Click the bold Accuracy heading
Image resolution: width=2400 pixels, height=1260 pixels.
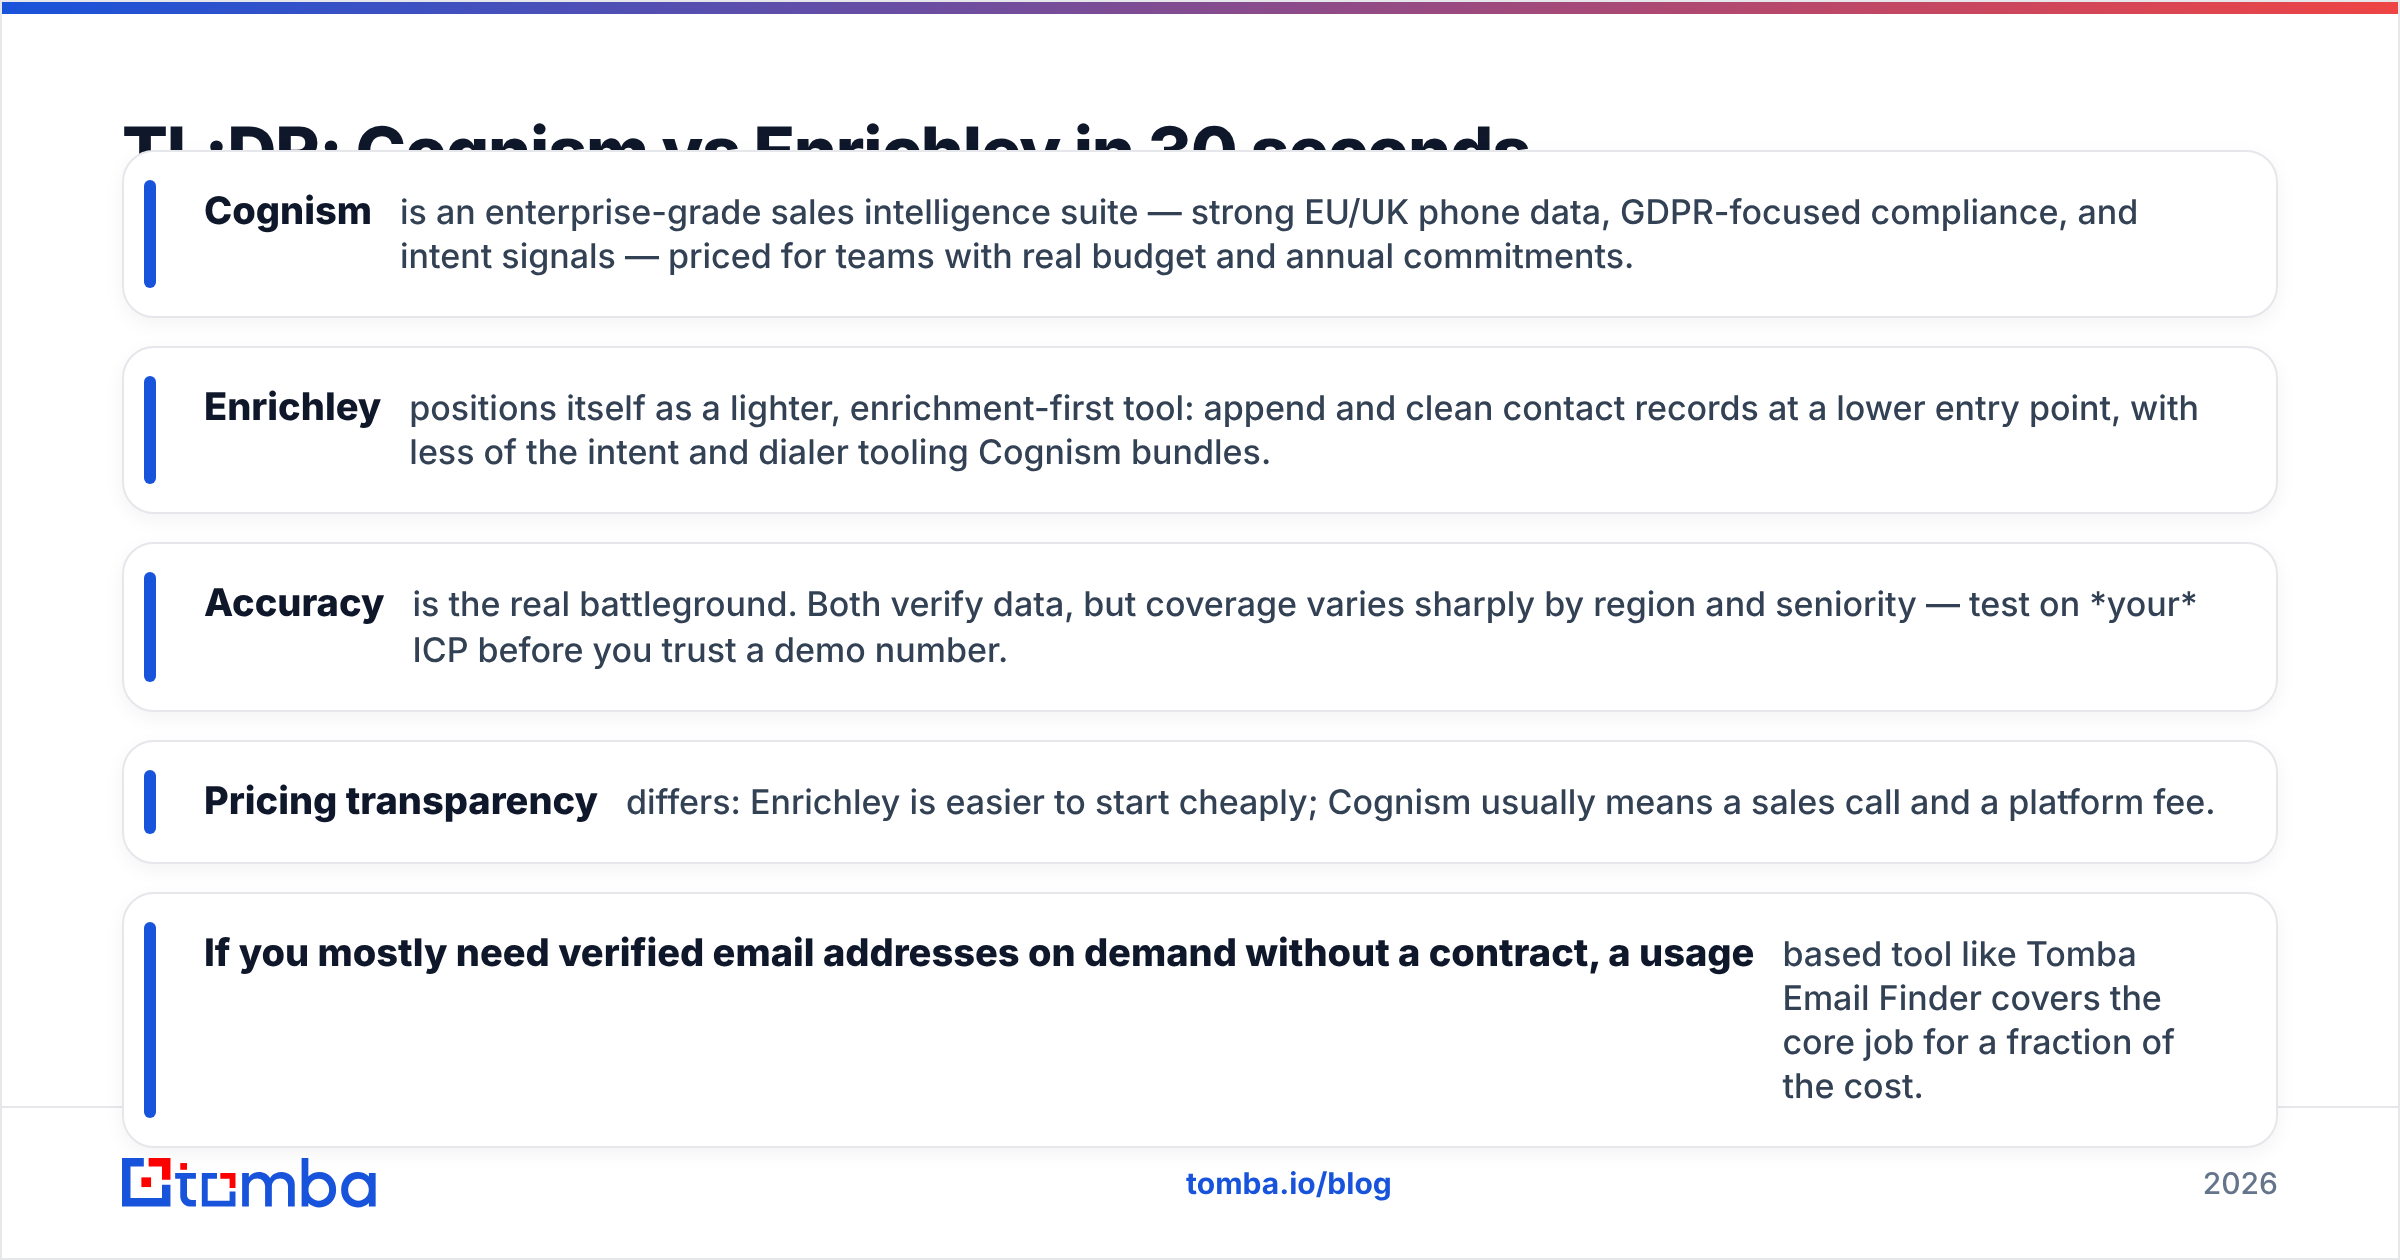(294, 604)
